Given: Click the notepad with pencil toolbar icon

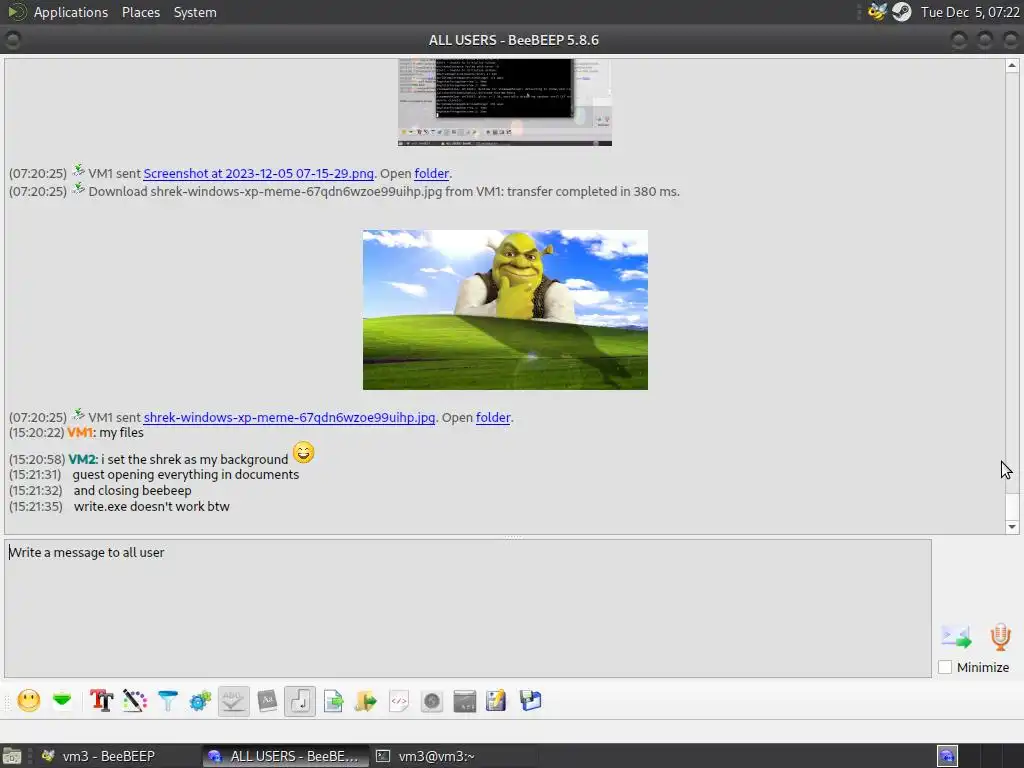Looking at the screenshot, I should tap(496, 701).
